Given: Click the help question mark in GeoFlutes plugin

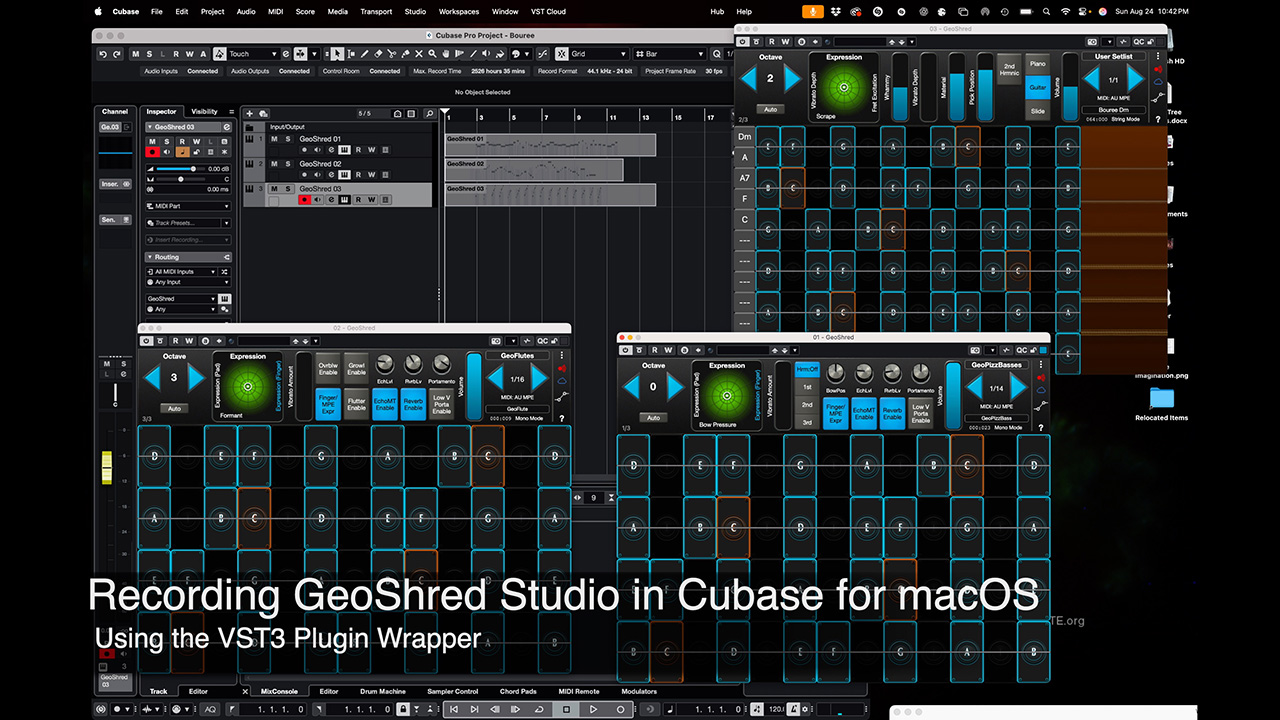Looking at the screenshot, I should click(x=561, y=418).
